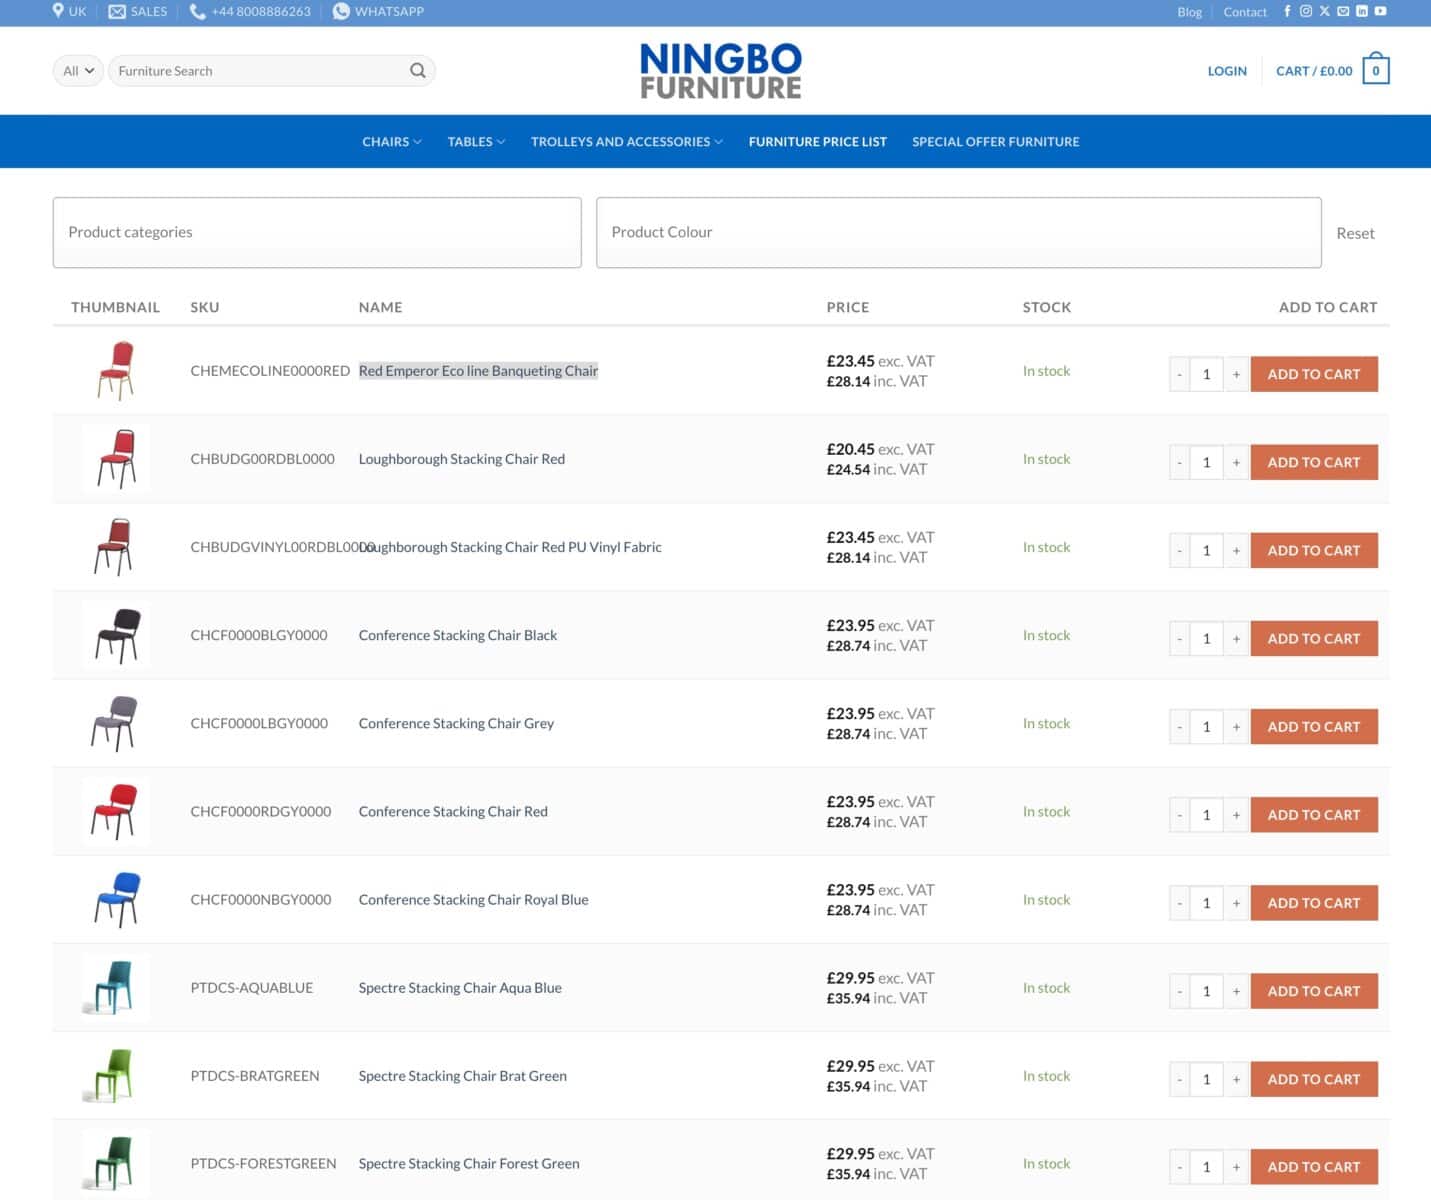Increase quantity for Spectre Chair Forest Green

click(x=1236, y=1167)
